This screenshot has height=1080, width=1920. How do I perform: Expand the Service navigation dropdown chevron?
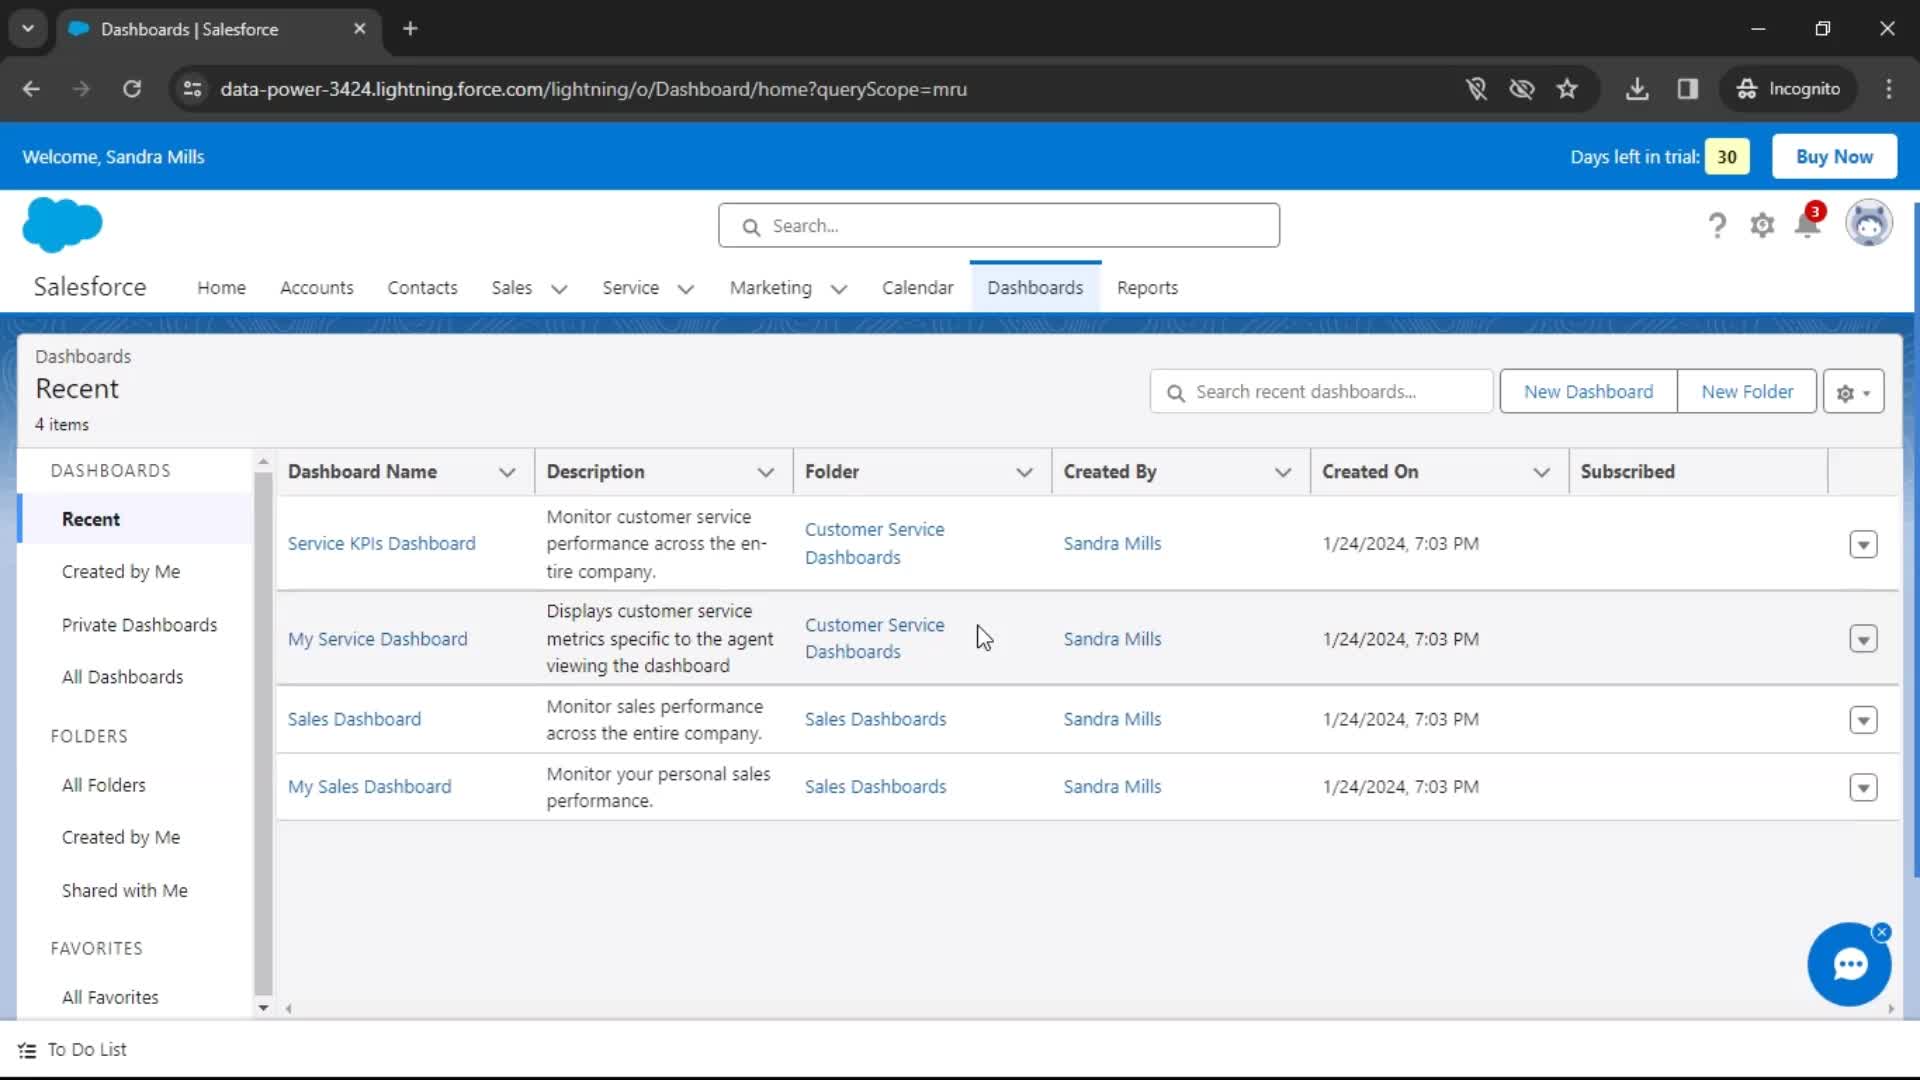tap(686, 289)
